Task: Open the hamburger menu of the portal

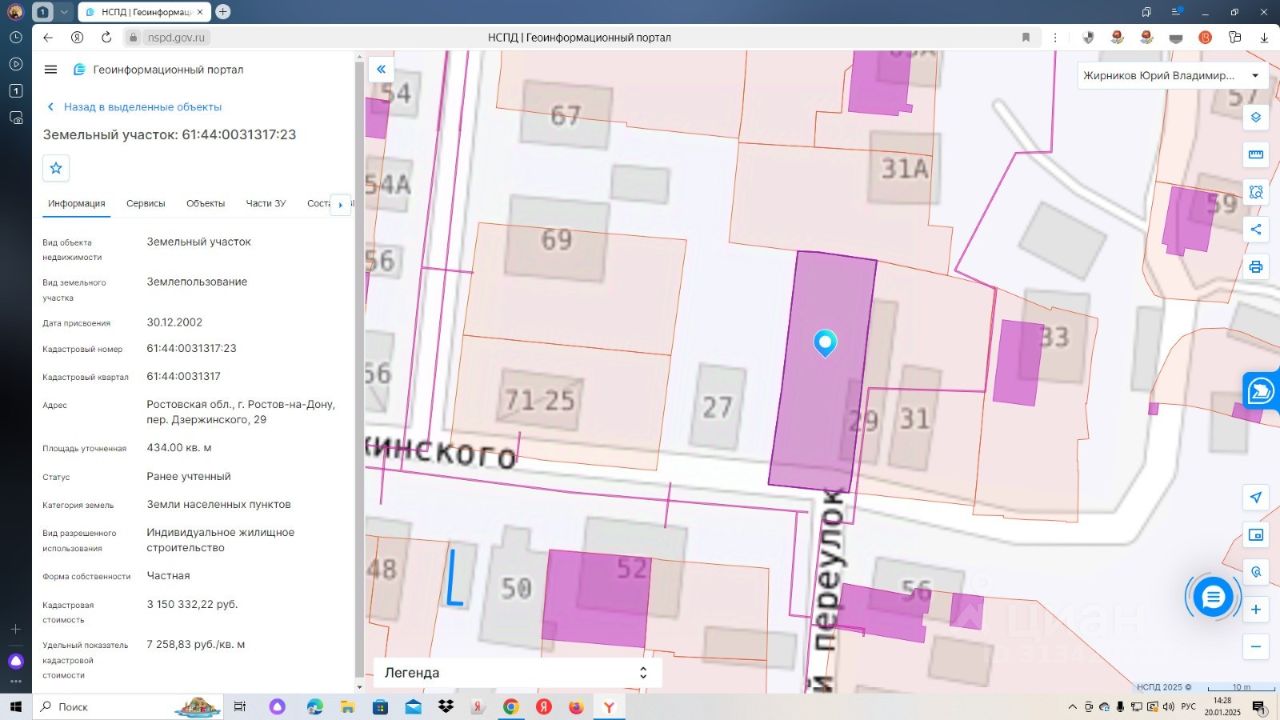Action: (x=51, y=69)
